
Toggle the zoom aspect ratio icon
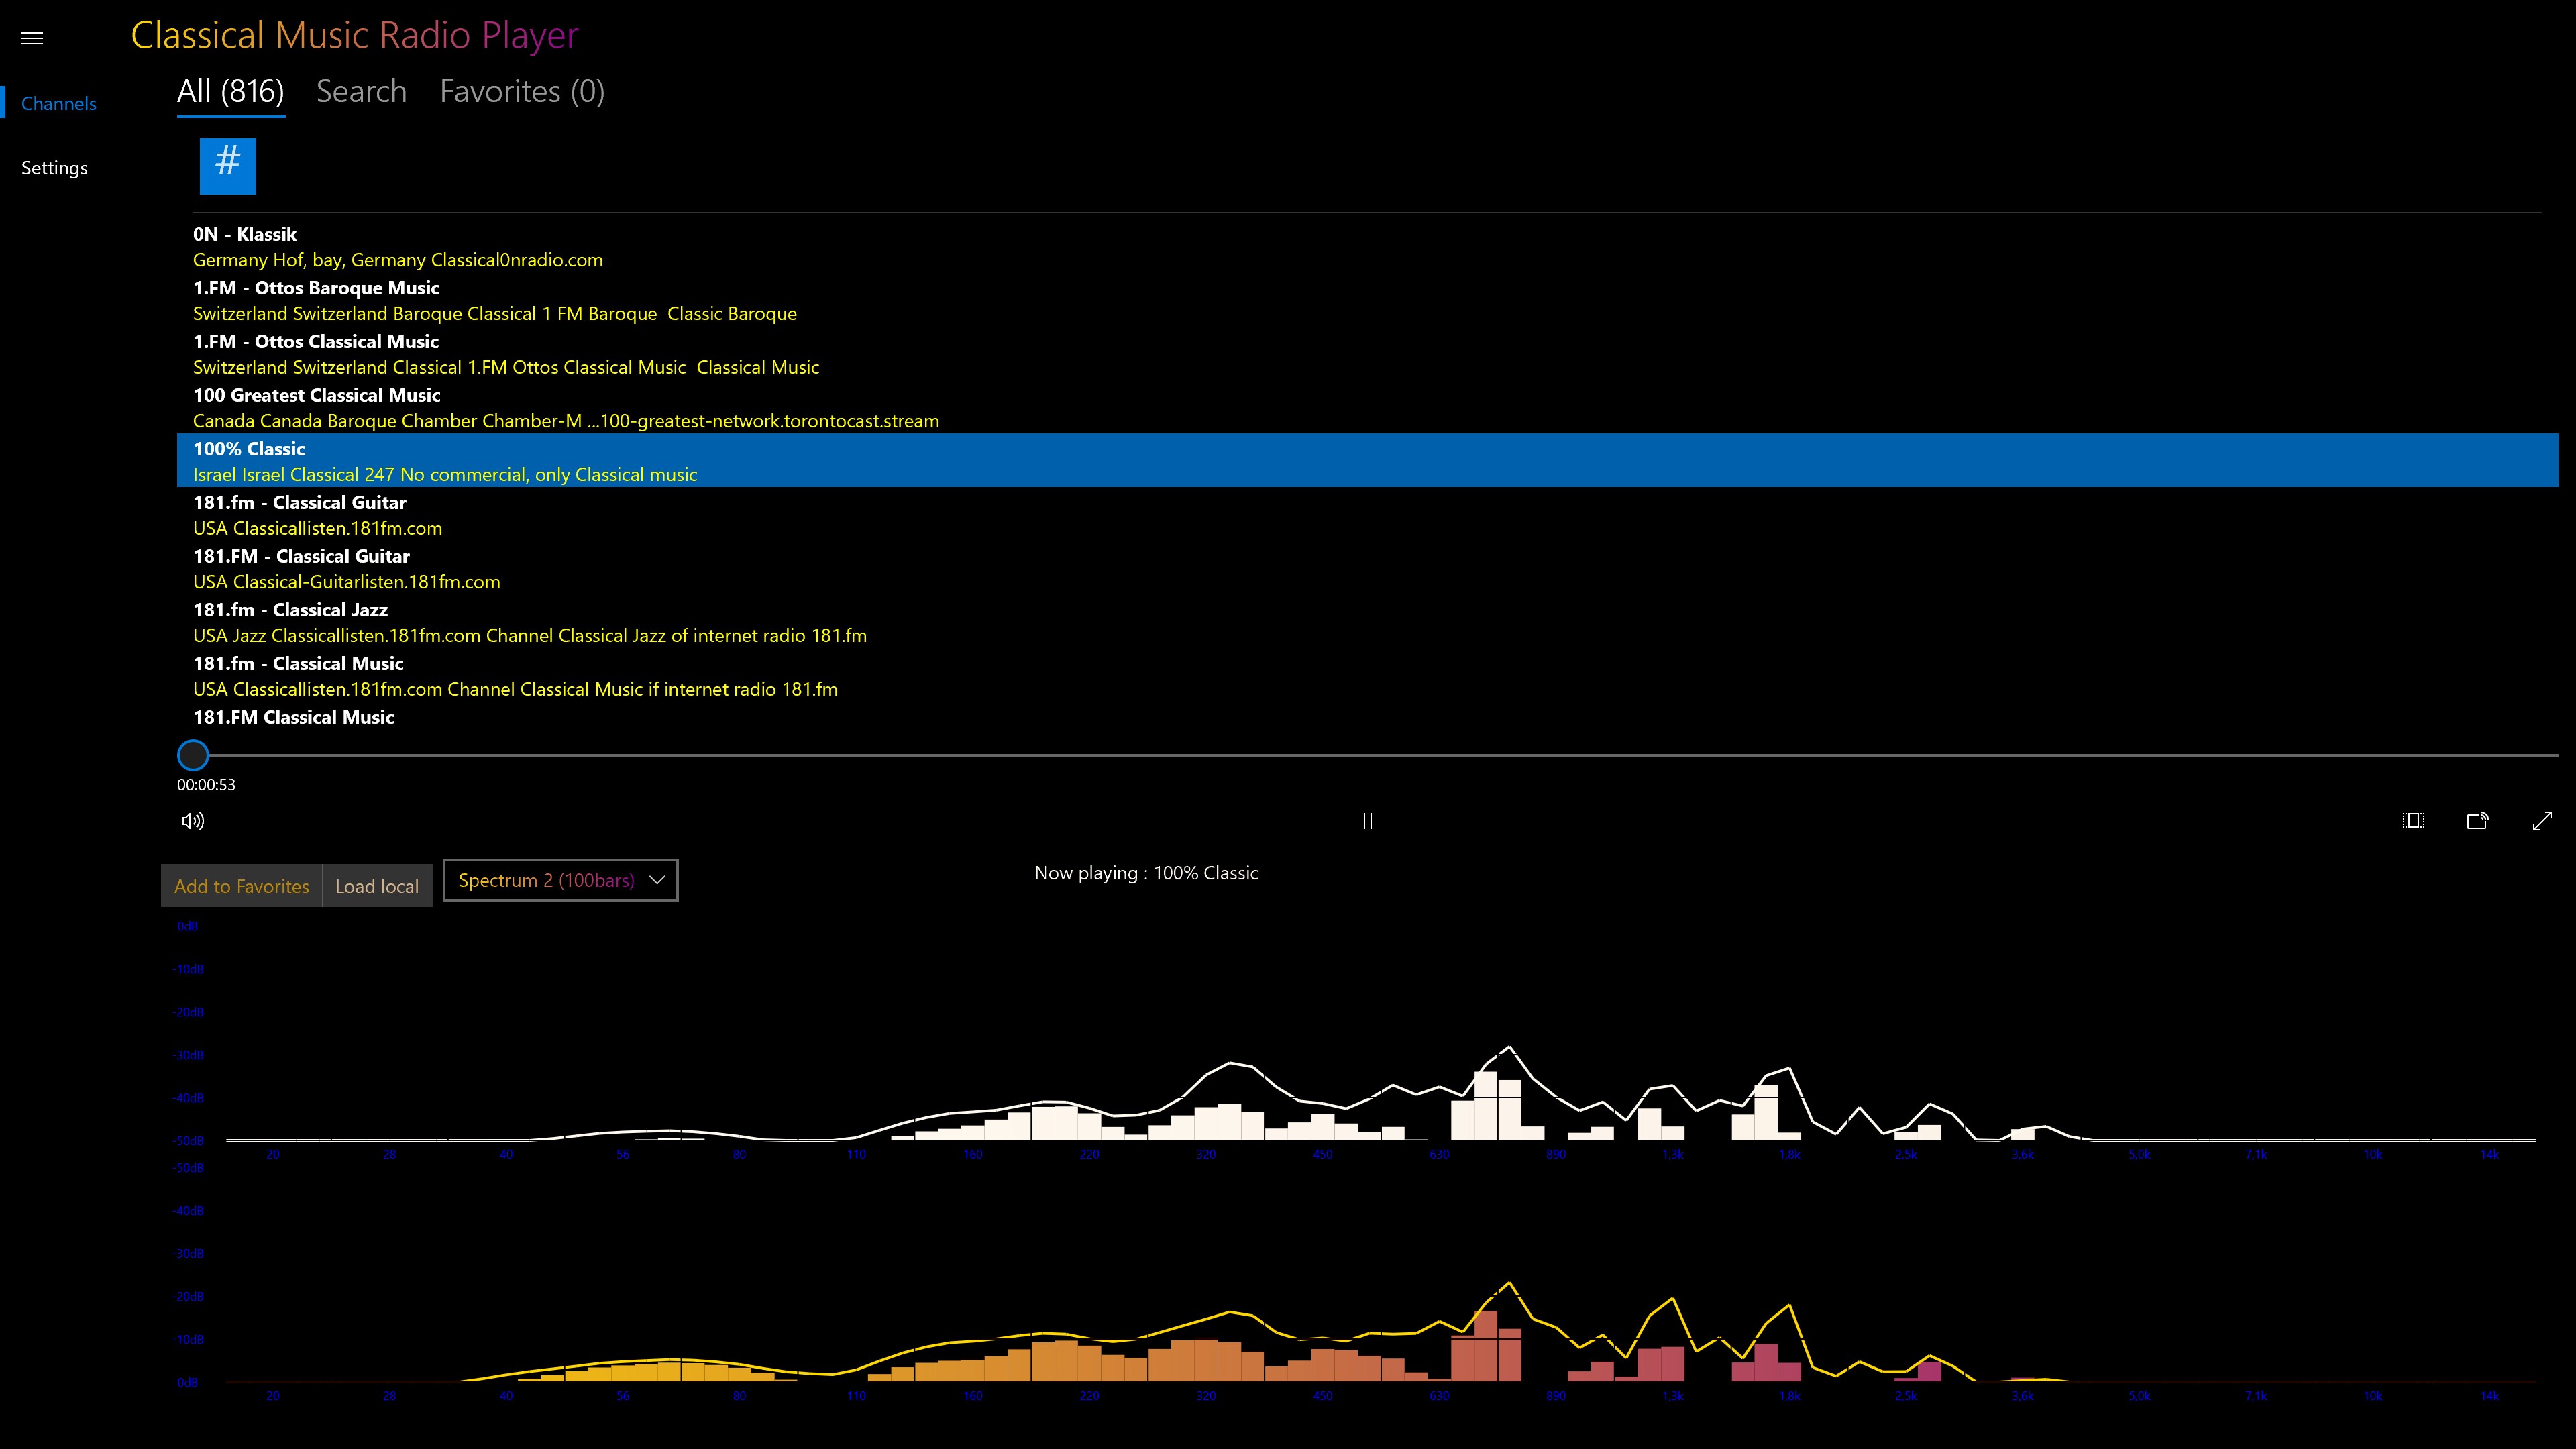[x=2413, y=821]
